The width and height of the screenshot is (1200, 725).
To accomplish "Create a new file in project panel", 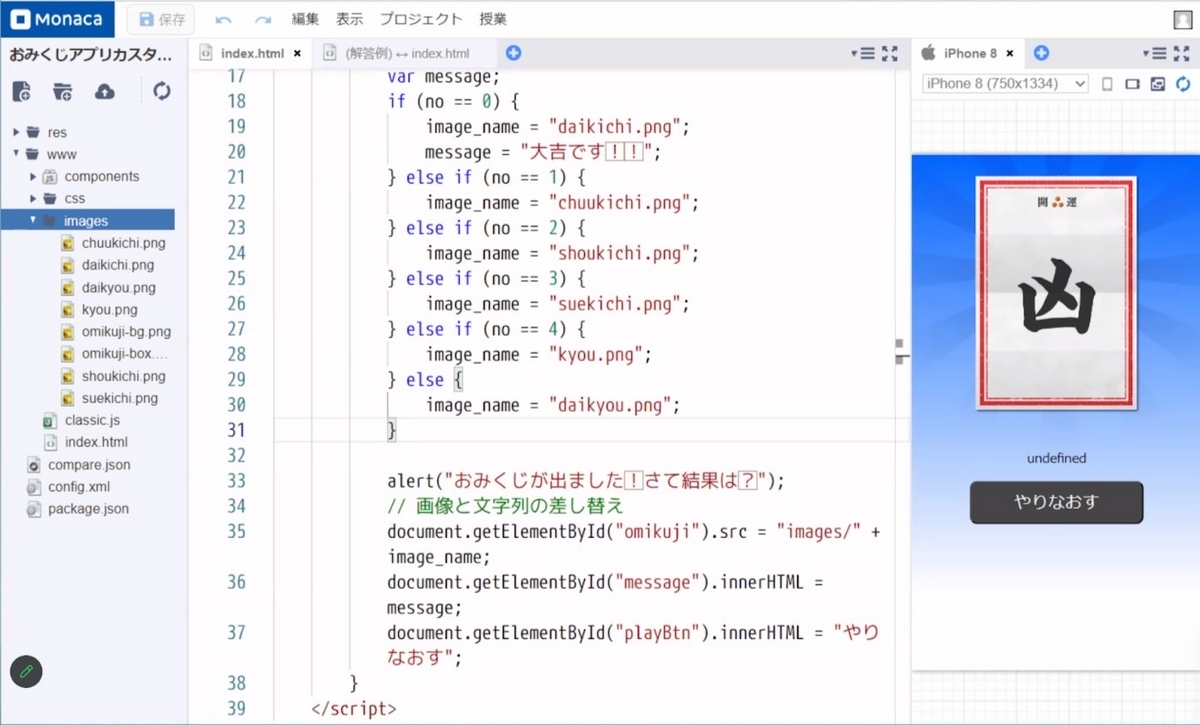I will coord(21,92).
